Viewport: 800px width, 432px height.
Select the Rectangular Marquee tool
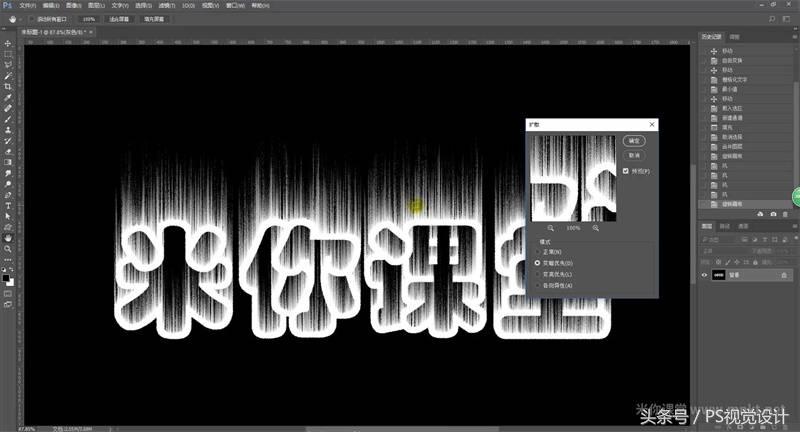pyautogui.click(x=8, y=54)
